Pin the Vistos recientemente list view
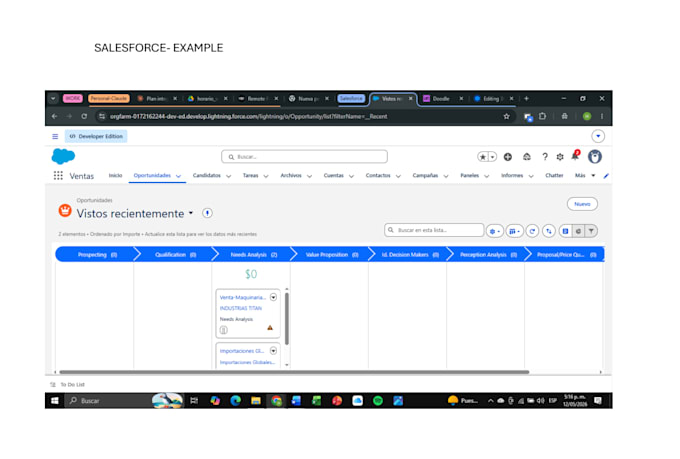Image resolution: width=680 pixels, height=459 pixels. (207, 213)
